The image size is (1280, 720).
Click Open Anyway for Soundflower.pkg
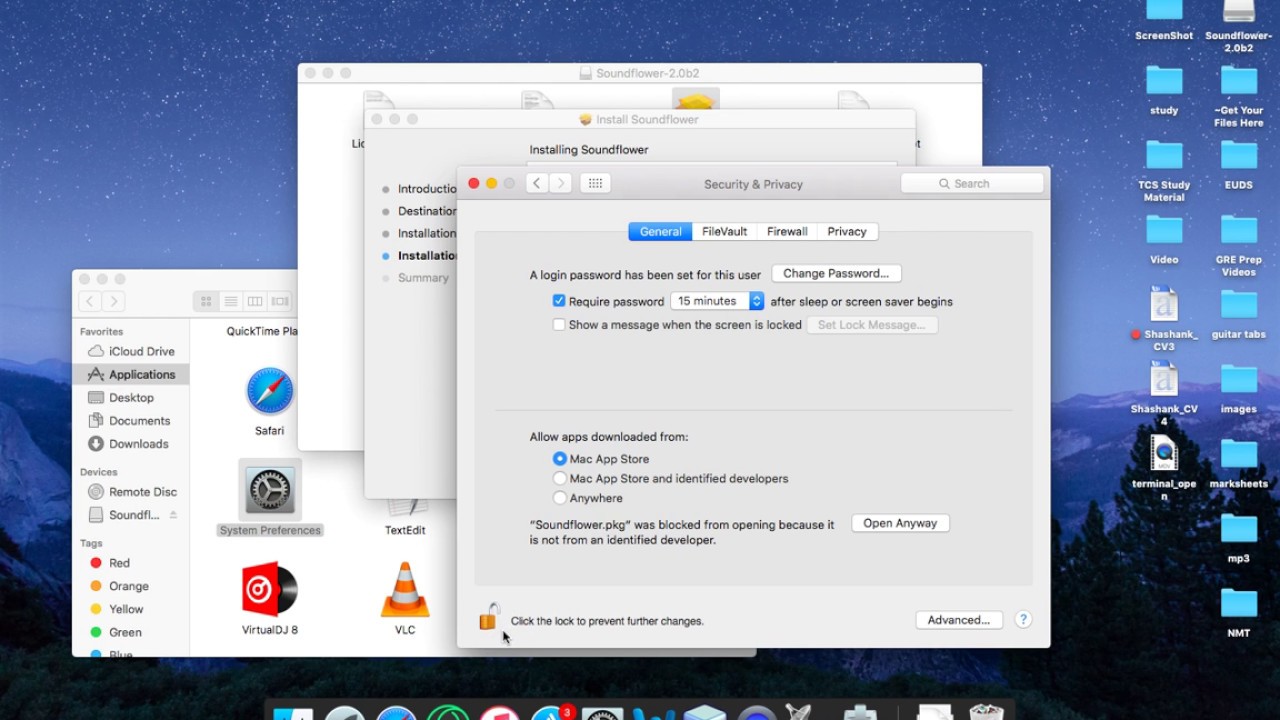[900, 523]
